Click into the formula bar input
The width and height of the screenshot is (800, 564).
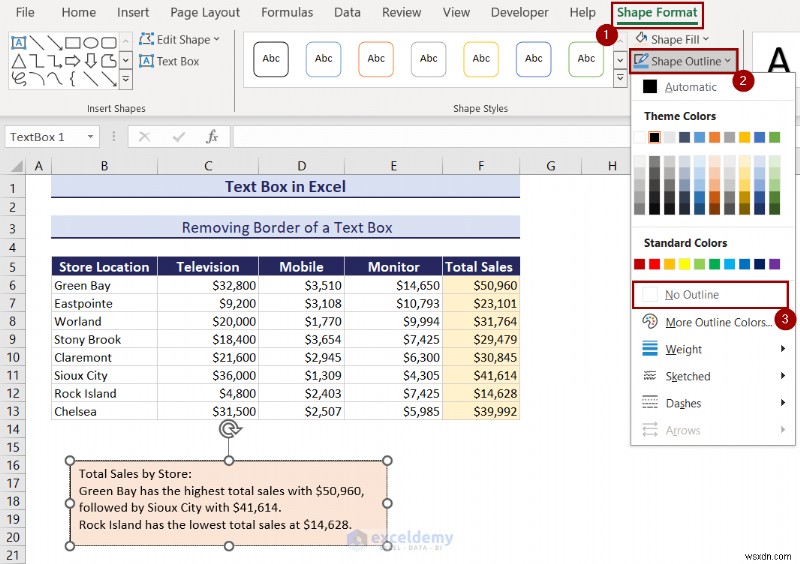[431, 137]
